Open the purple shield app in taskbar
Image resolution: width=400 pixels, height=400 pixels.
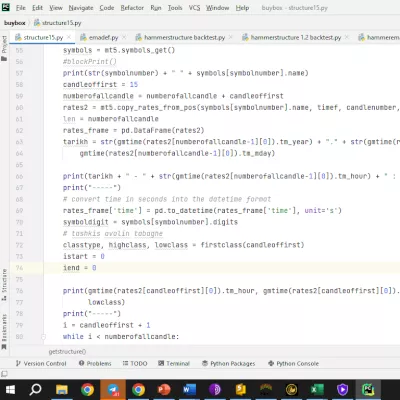(x=342, y=389)
